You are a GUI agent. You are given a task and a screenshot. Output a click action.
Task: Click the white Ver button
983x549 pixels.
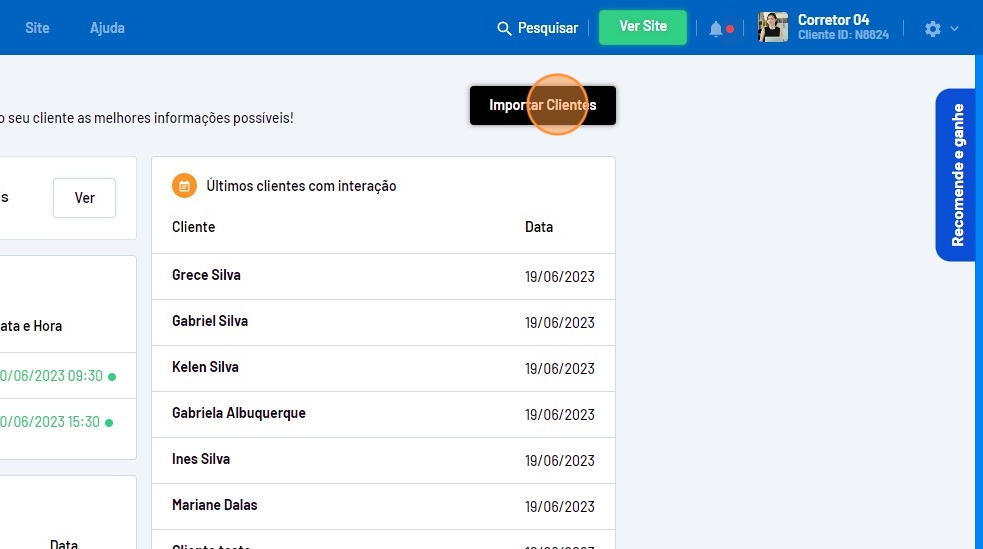tap(84, 198)
